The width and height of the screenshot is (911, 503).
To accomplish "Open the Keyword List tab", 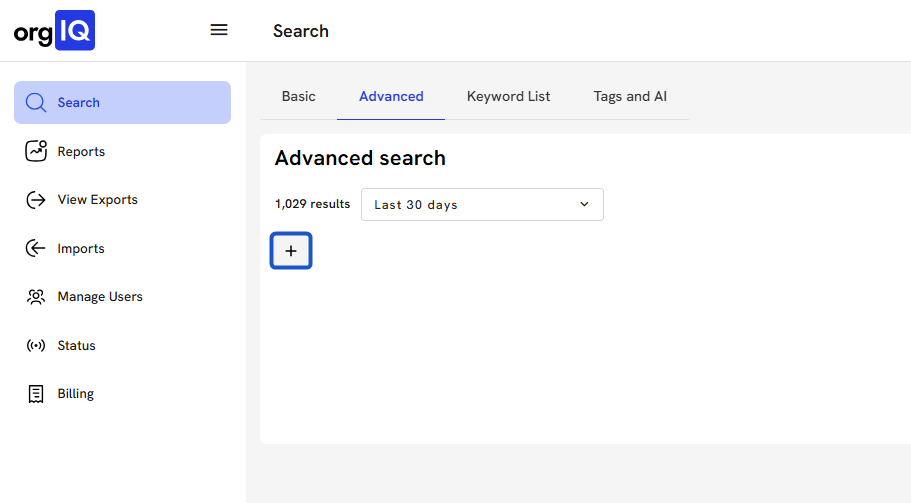I will 508,97.
